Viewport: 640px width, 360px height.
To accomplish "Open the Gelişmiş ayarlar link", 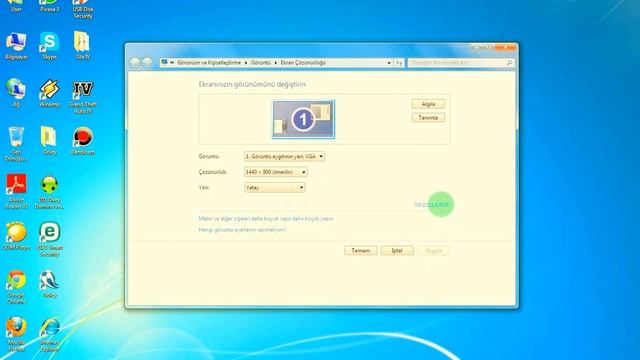I will coord(432,204).
